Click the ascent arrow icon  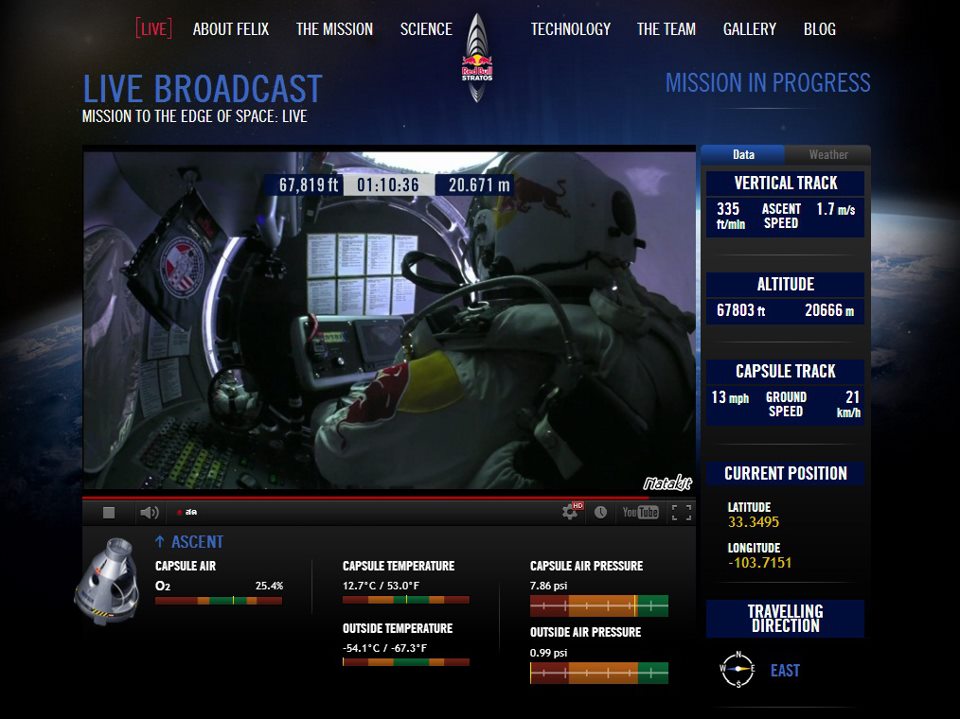coord(160,541)
